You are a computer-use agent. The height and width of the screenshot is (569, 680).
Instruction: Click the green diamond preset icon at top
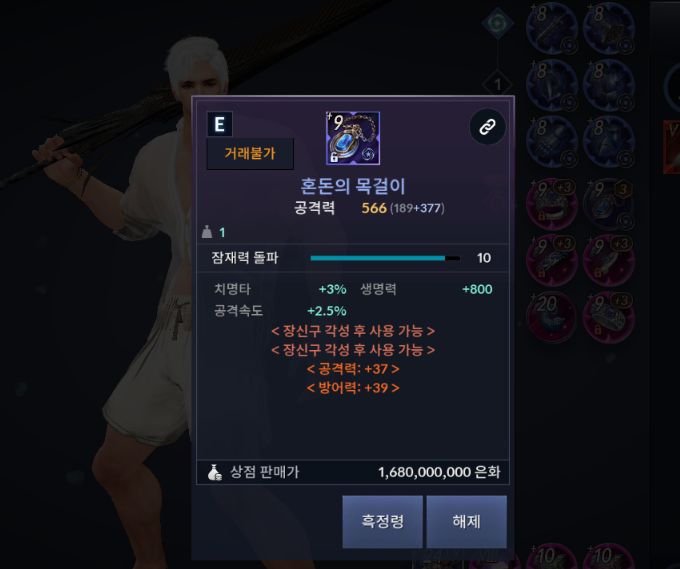pos(498,23)
